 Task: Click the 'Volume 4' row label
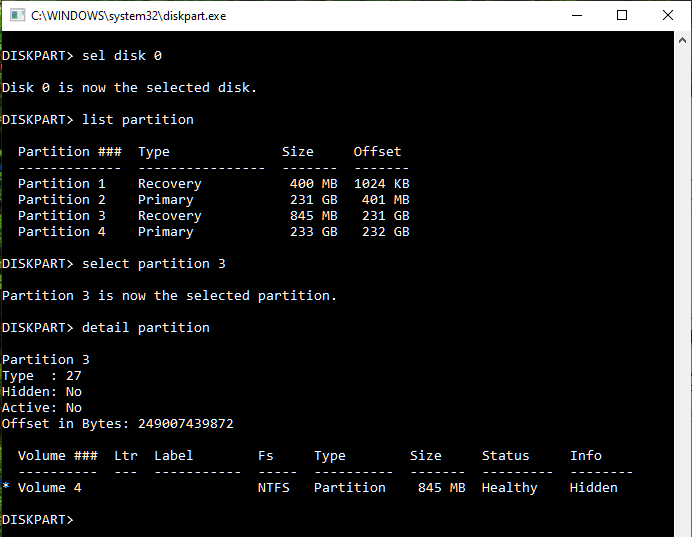pyautogui.click(x=50, y=488)
